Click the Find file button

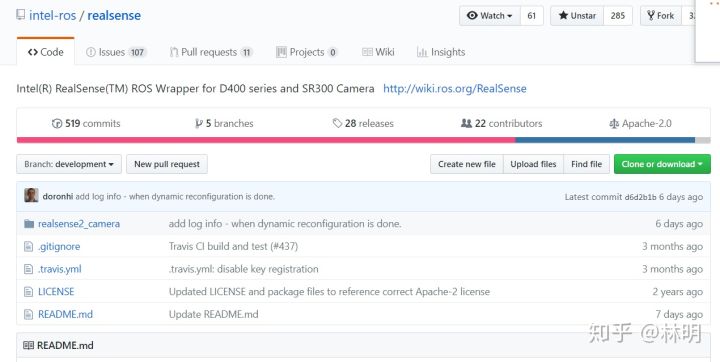[586, 164]
